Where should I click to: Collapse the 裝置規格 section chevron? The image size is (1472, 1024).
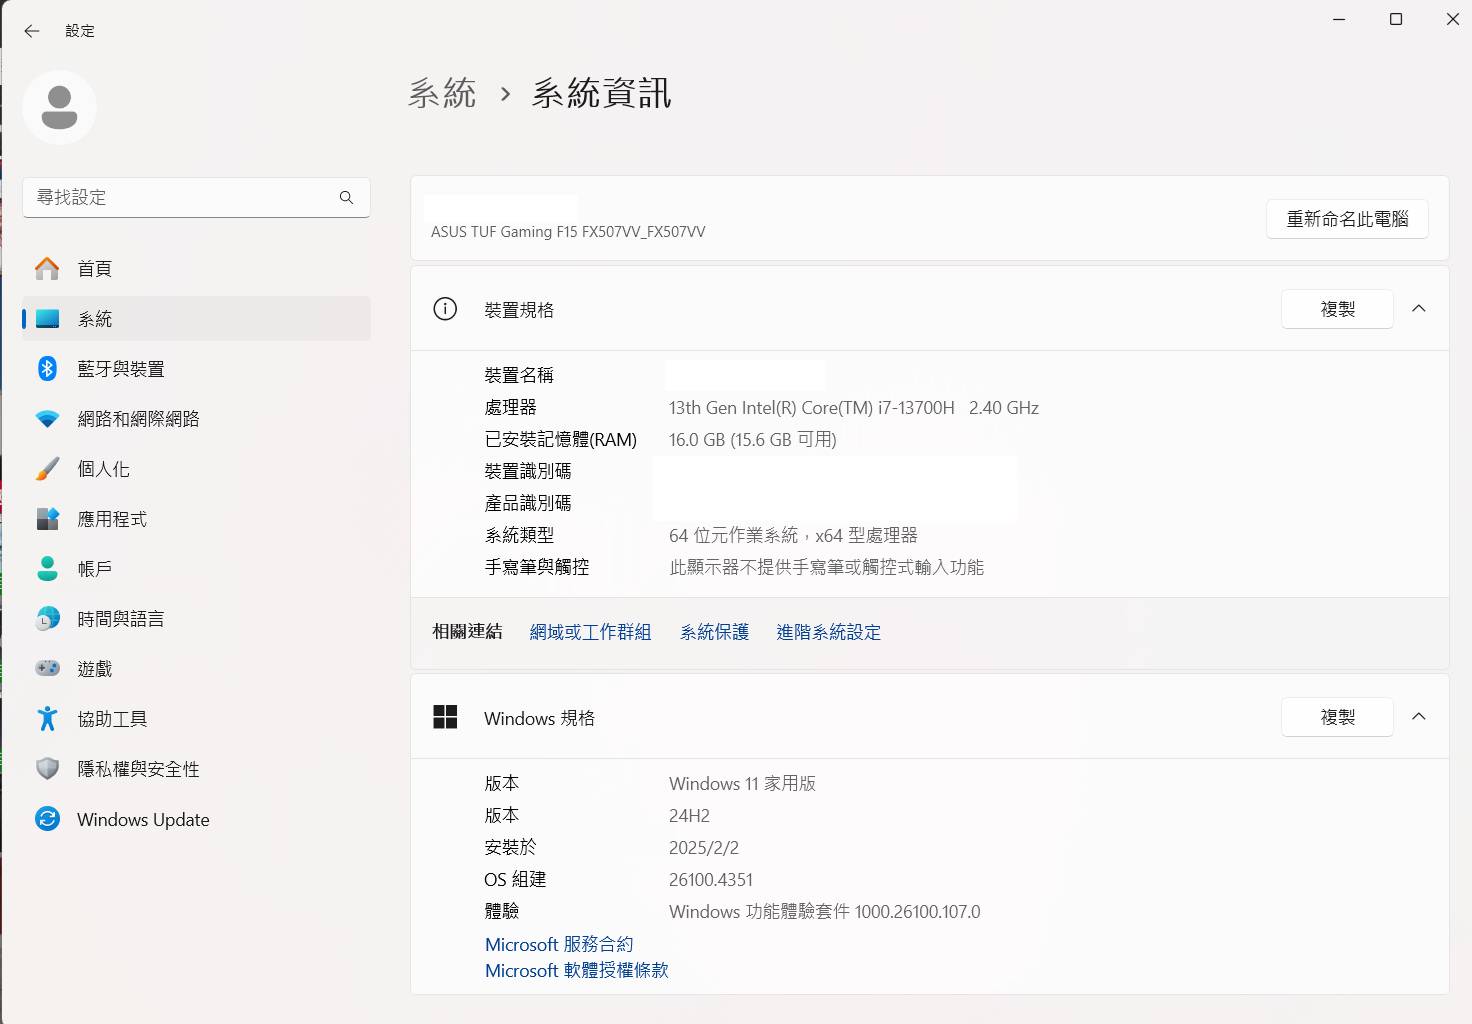(x=1419, y=309)
